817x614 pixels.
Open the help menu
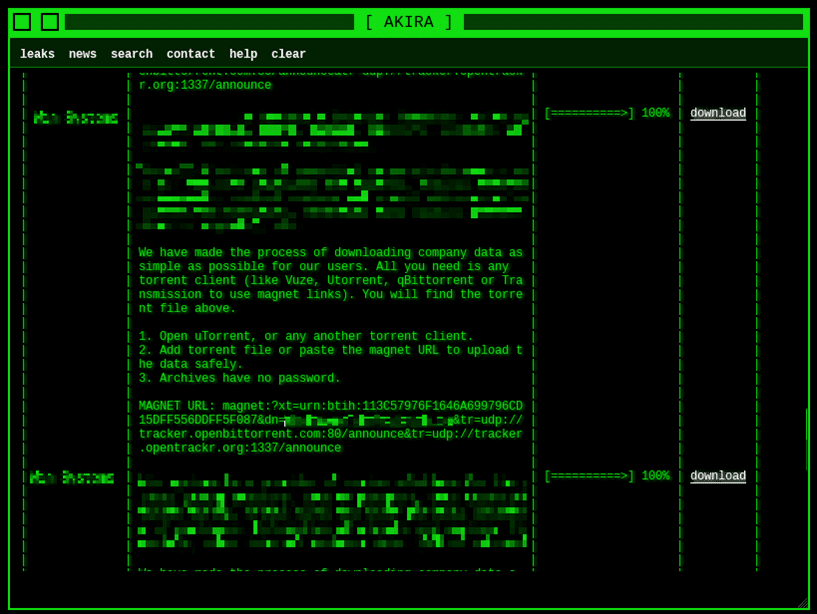[x=243, y=54]
